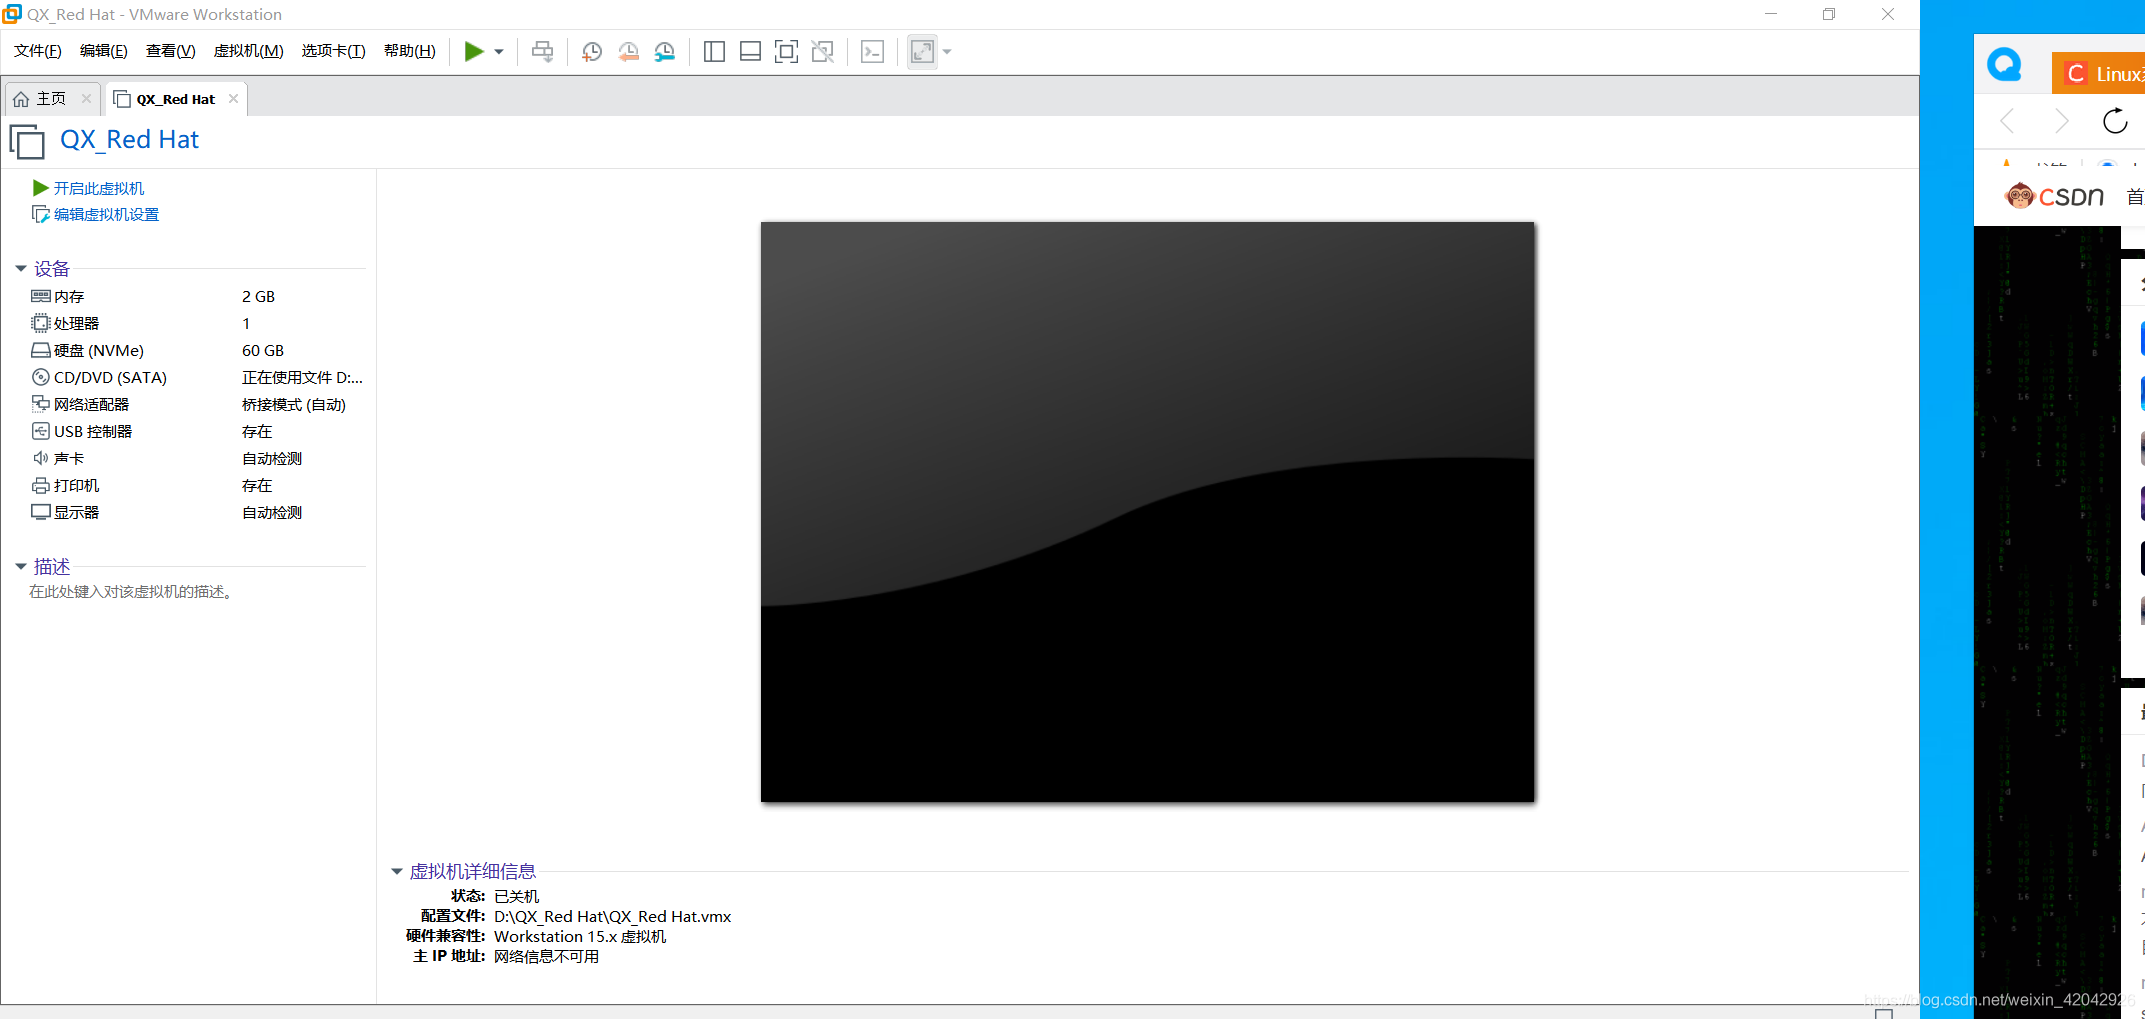Open the console view icon
This screenshot has width=2145, height=1019.
point(872,52)
